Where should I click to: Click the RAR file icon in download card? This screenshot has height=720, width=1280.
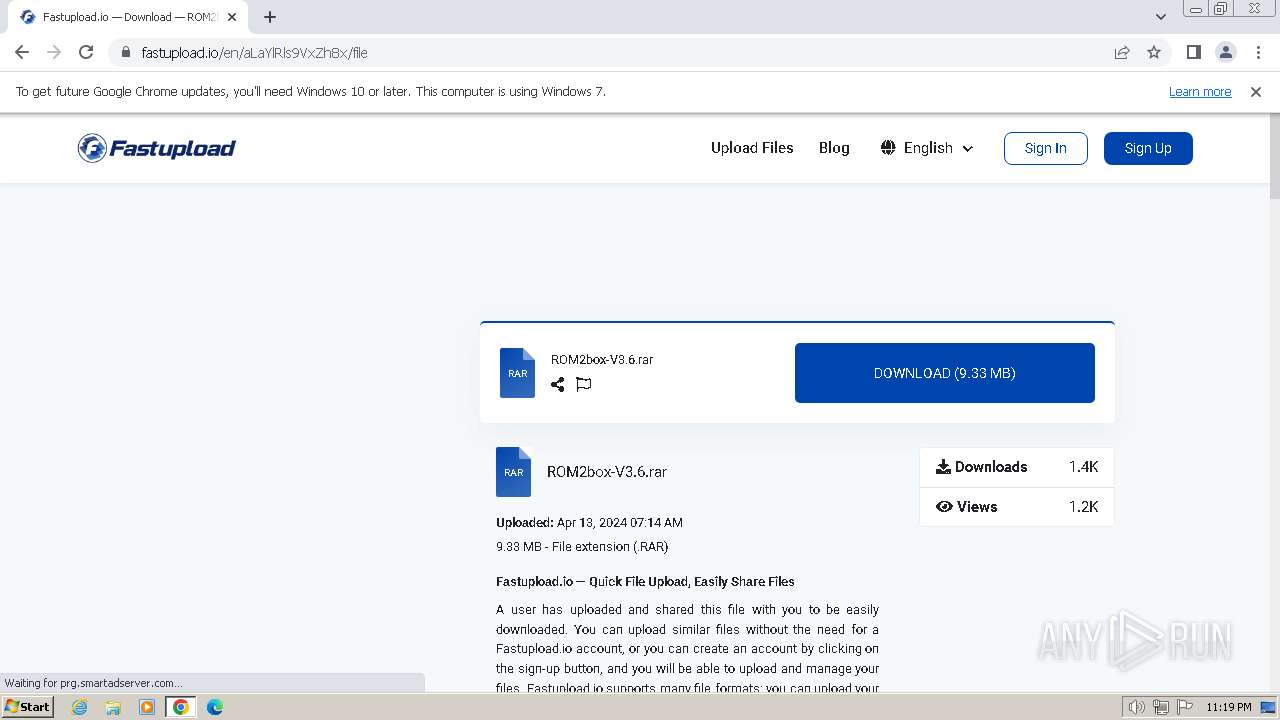click(517, 373)
